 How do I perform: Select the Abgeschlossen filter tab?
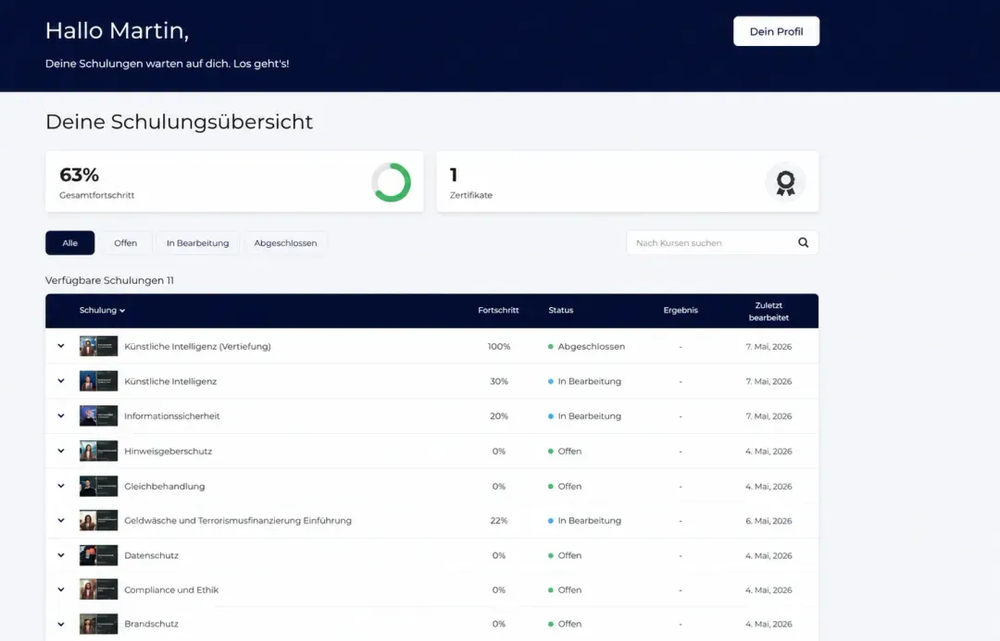click(286, 243)
